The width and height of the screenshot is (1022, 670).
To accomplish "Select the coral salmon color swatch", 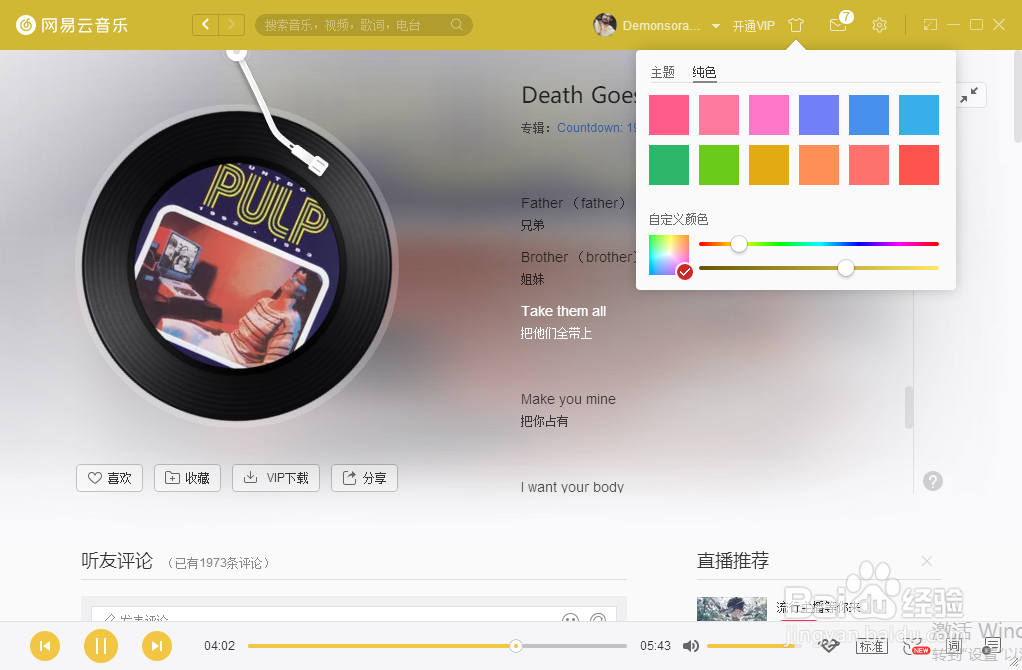I will pos(869,165).
